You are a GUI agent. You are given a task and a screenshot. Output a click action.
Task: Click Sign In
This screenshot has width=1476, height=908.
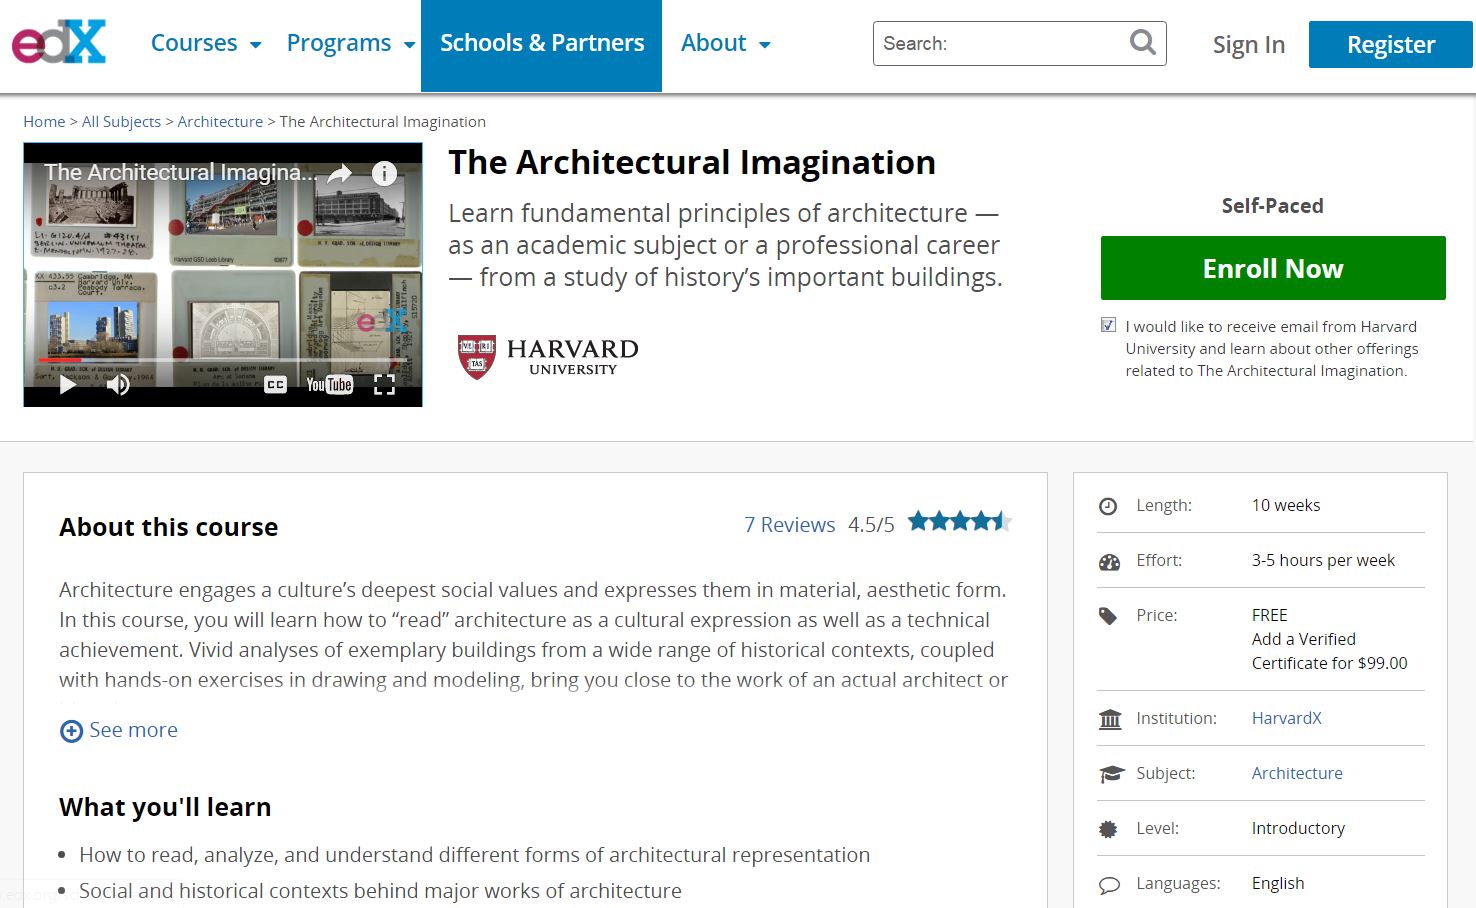tap(1248, 45)
